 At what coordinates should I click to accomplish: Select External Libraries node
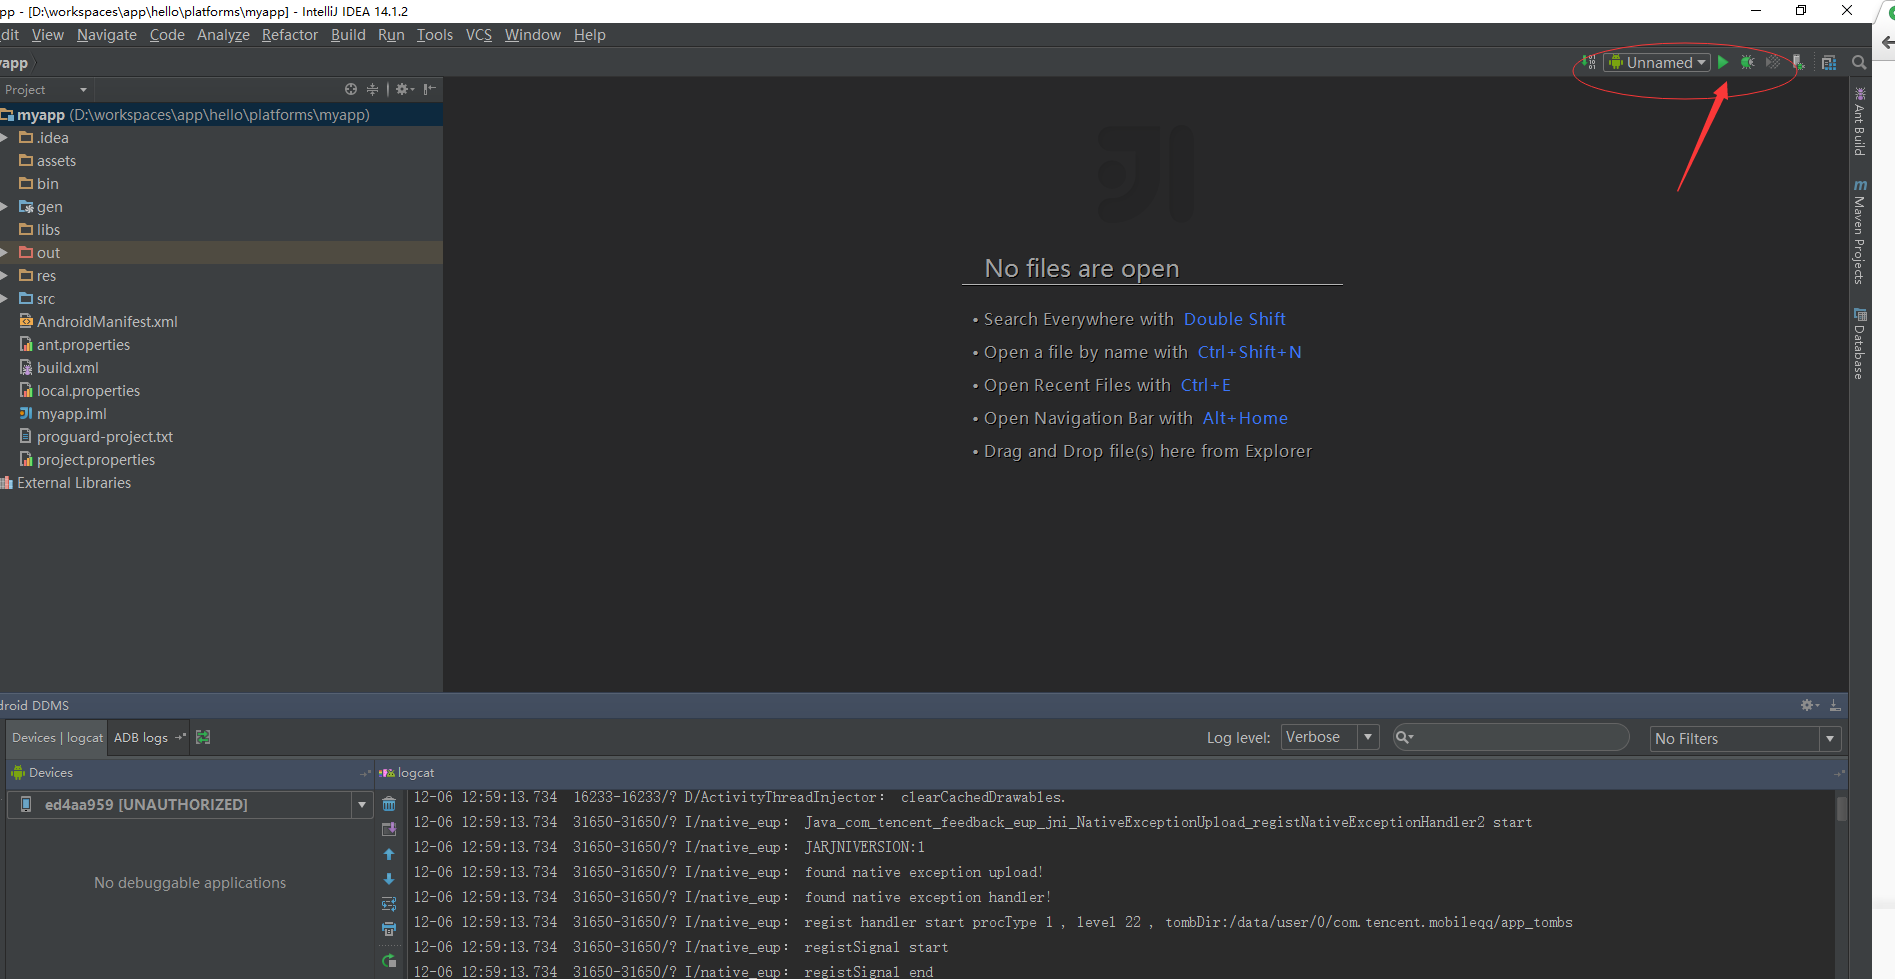point(73,483)
